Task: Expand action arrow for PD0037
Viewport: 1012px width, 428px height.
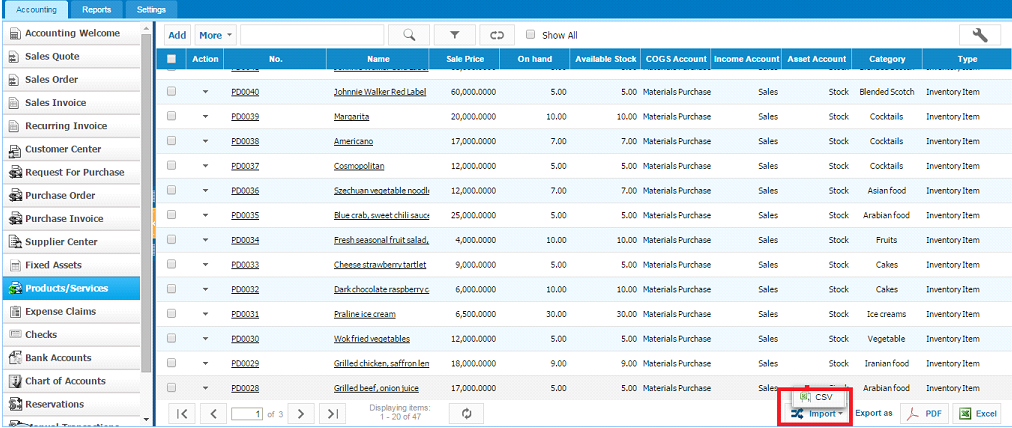Action: (206, 166)
